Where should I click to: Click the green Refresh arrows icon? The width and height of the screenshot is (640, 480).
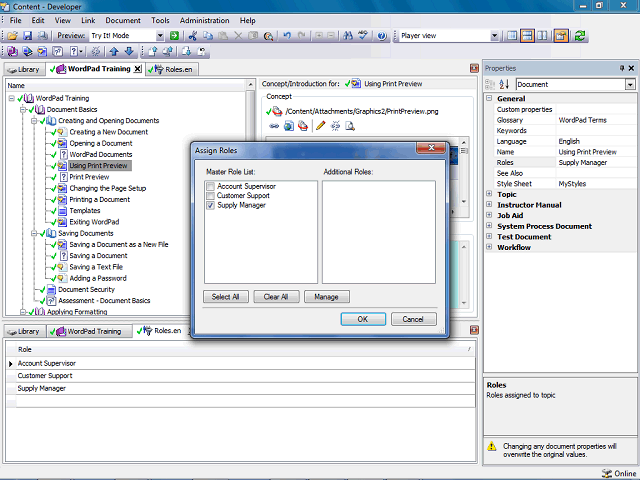(x=580, y=36)
